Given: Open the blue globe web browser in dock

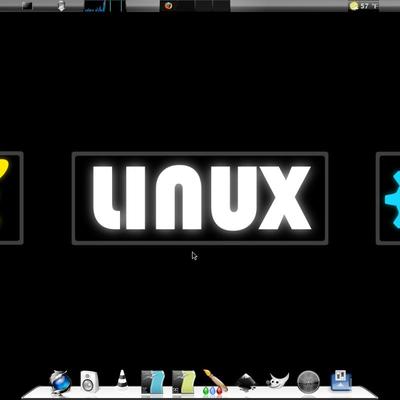Looking at the screenshot, I should pos(60,383).
